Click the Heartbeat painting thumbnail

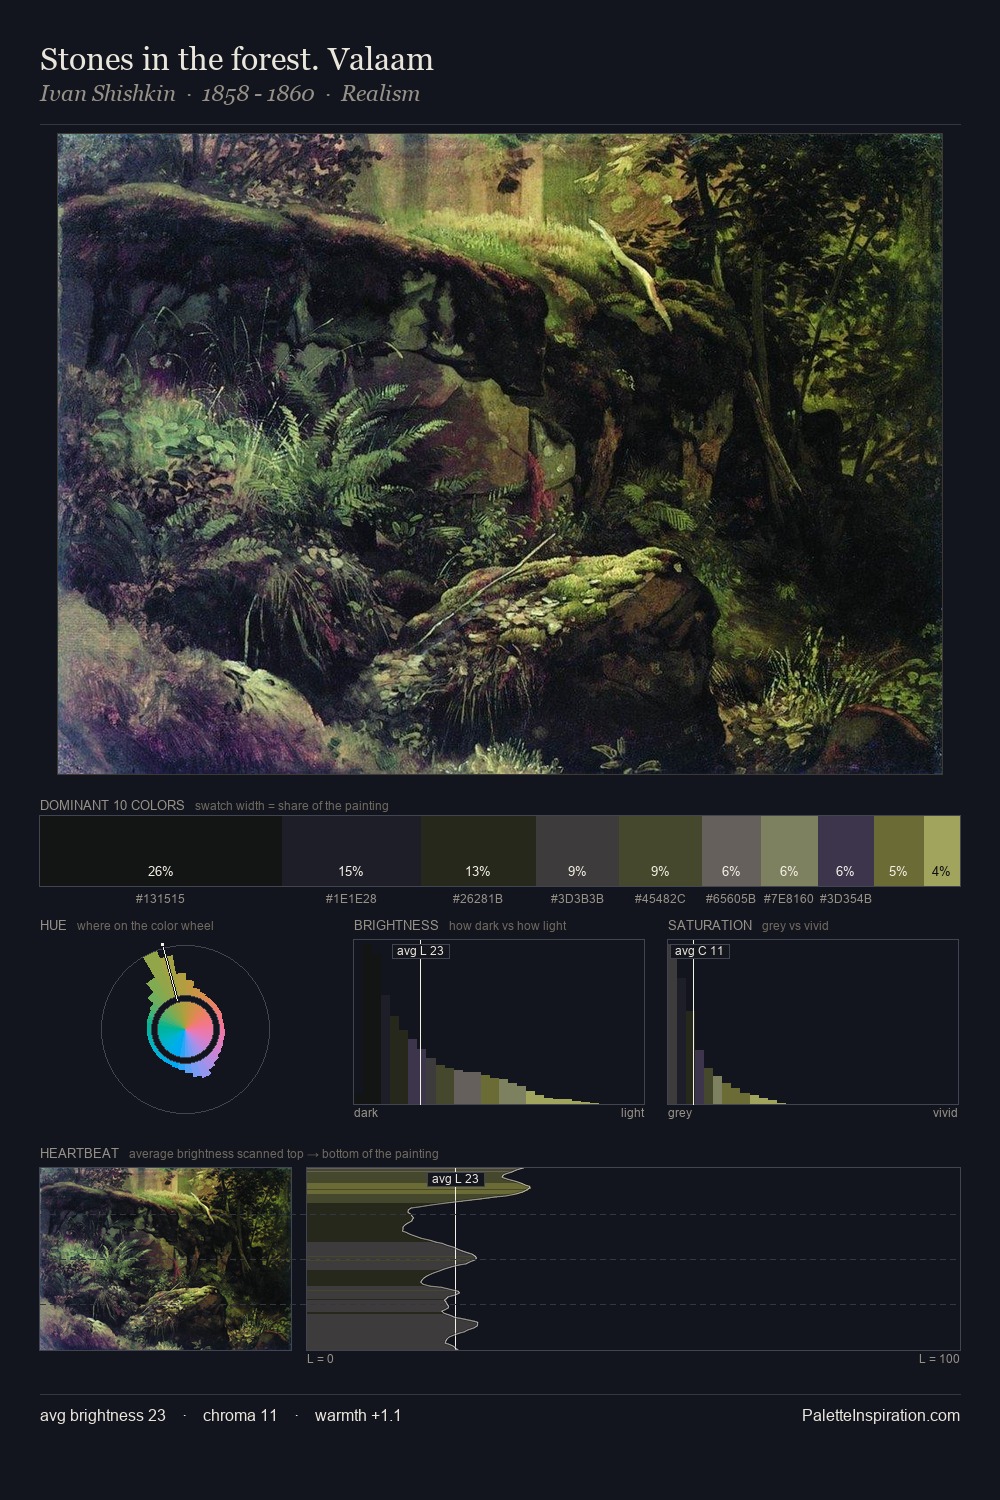165,1259
